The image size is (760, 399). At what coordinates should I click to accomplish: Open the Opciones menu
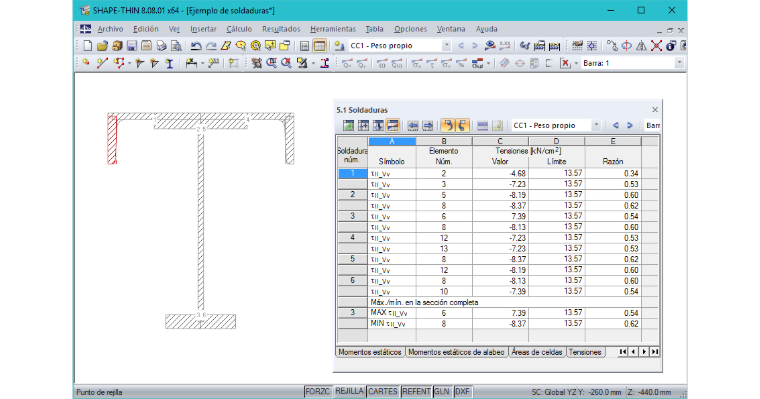click(x=411, y=29)
